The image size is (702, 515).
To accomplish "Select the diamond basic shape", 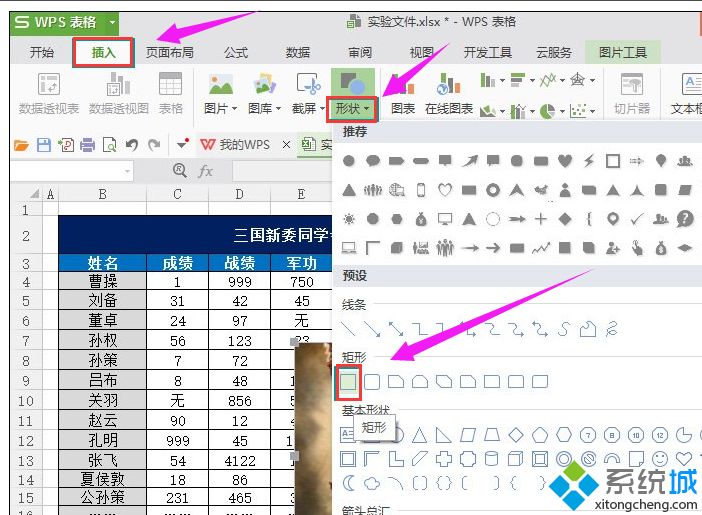I will 516,434.
